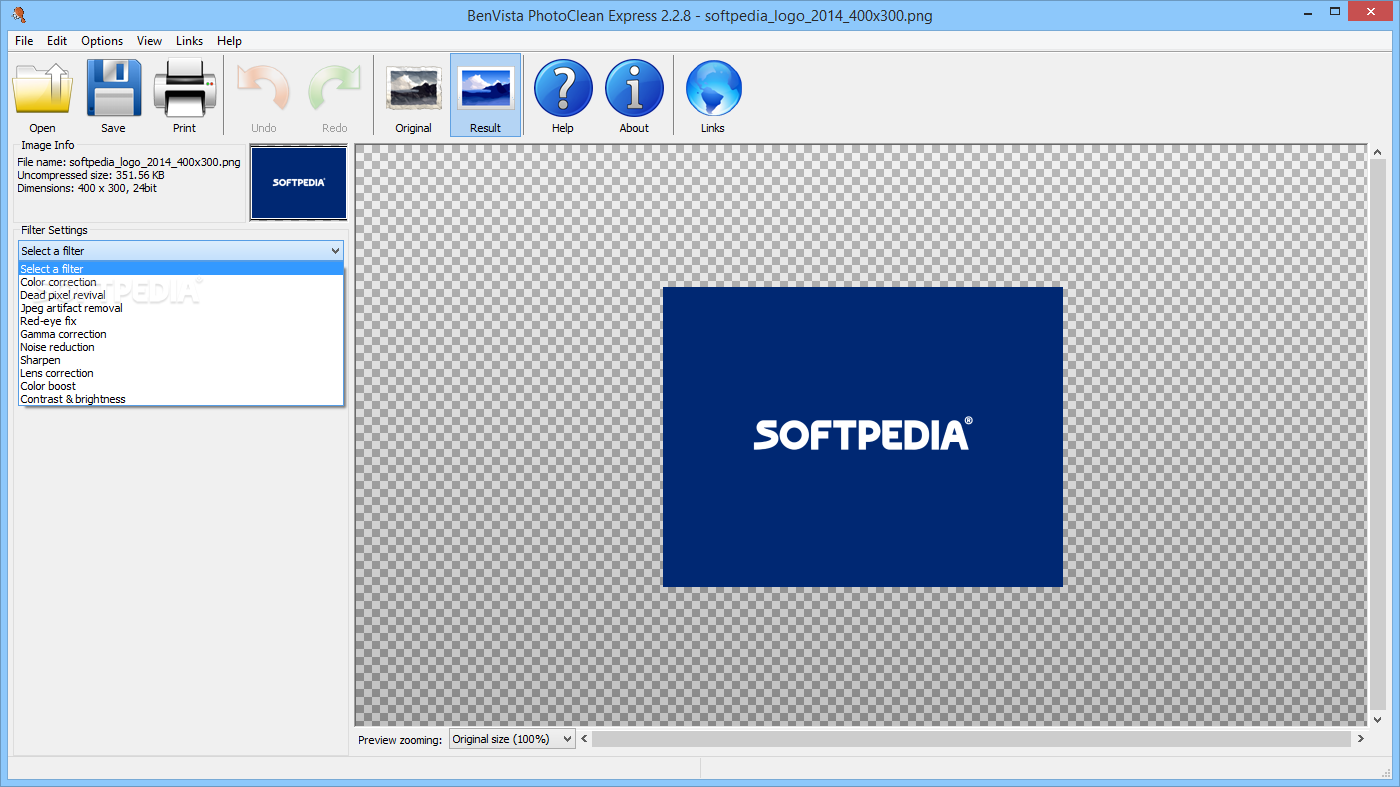Image resolution: width=1400 pixels, height=787 pixels.
Task: Open Help with the question mark icon
Action: 563,88
